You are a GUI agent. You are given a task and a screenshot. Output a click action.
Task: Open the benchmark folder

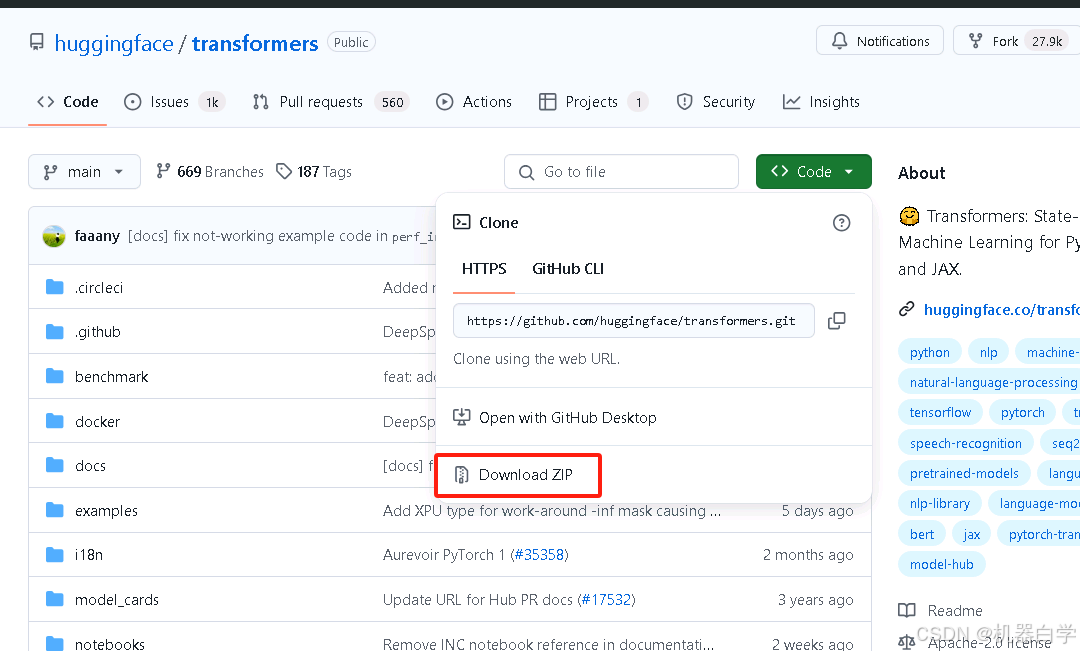(112, 377)
